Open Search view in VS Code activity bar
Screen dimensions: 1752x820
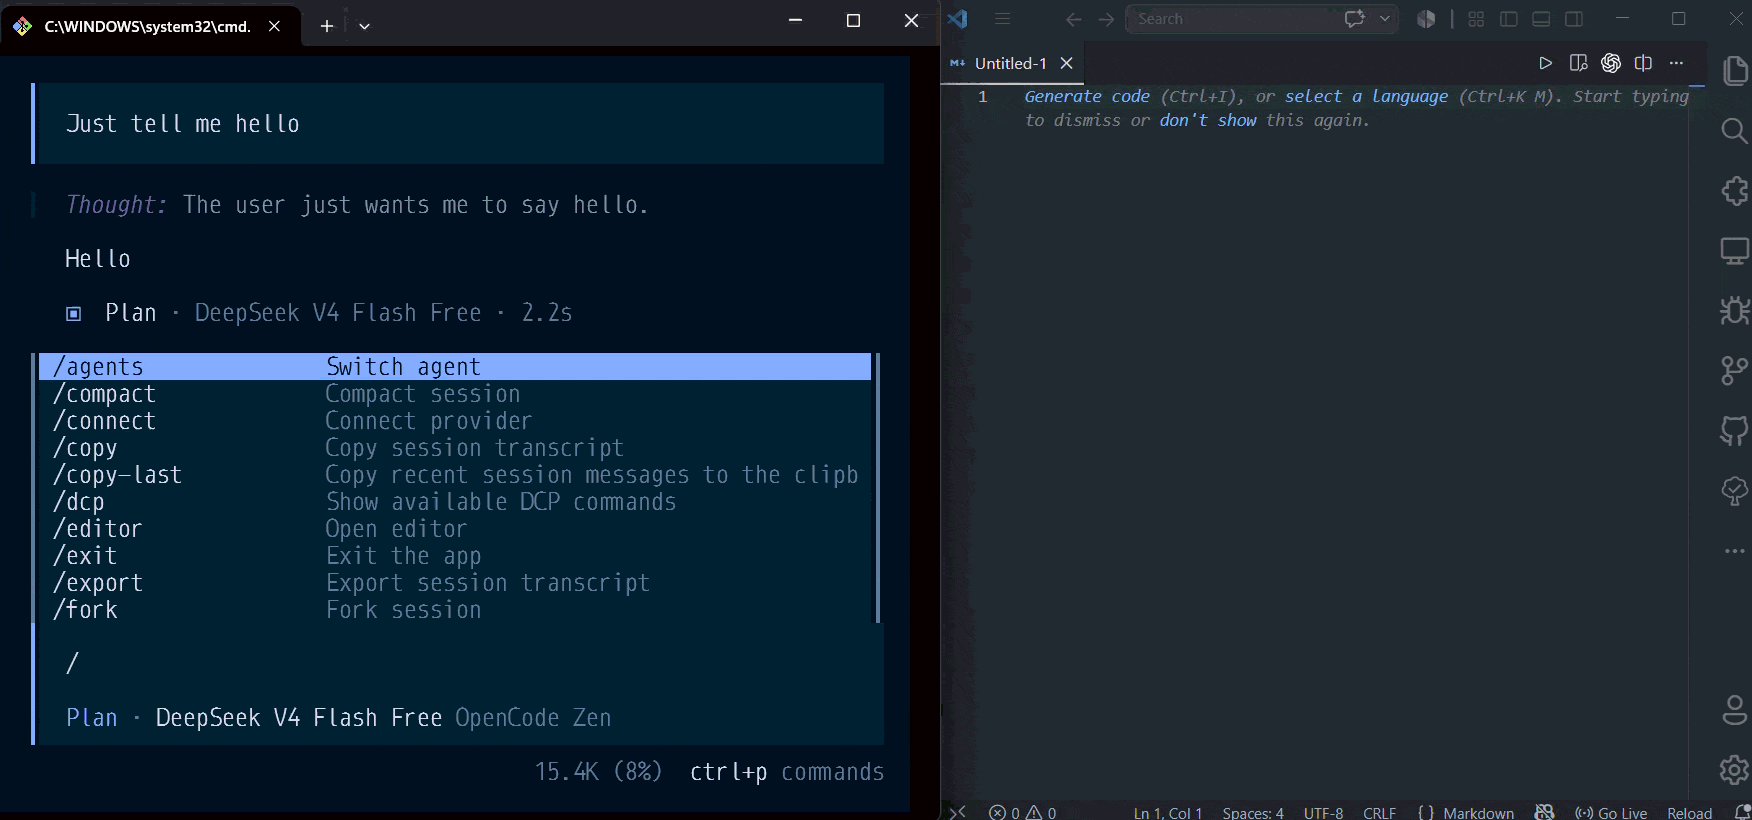click(x=1735, y=131)
